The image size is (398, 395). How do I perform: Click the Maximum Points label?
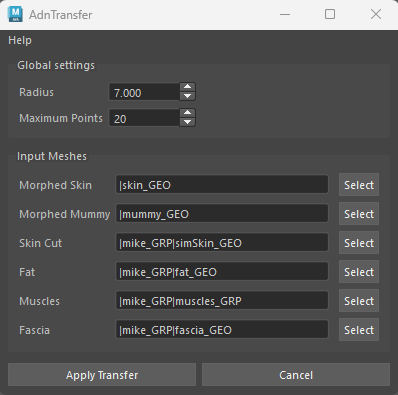coord(61,118)
